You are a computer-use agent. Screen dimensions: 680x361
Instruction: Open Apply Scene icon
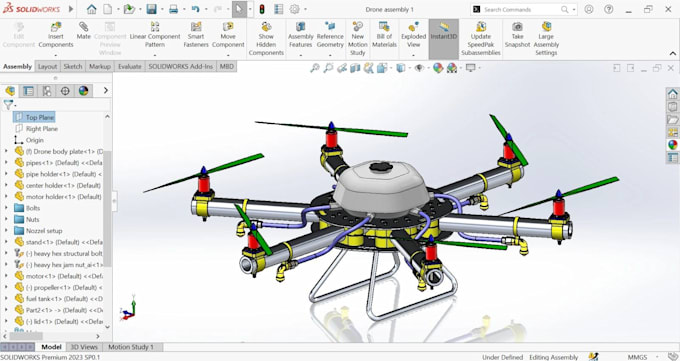pyautogui.click(x=452, y=68)
